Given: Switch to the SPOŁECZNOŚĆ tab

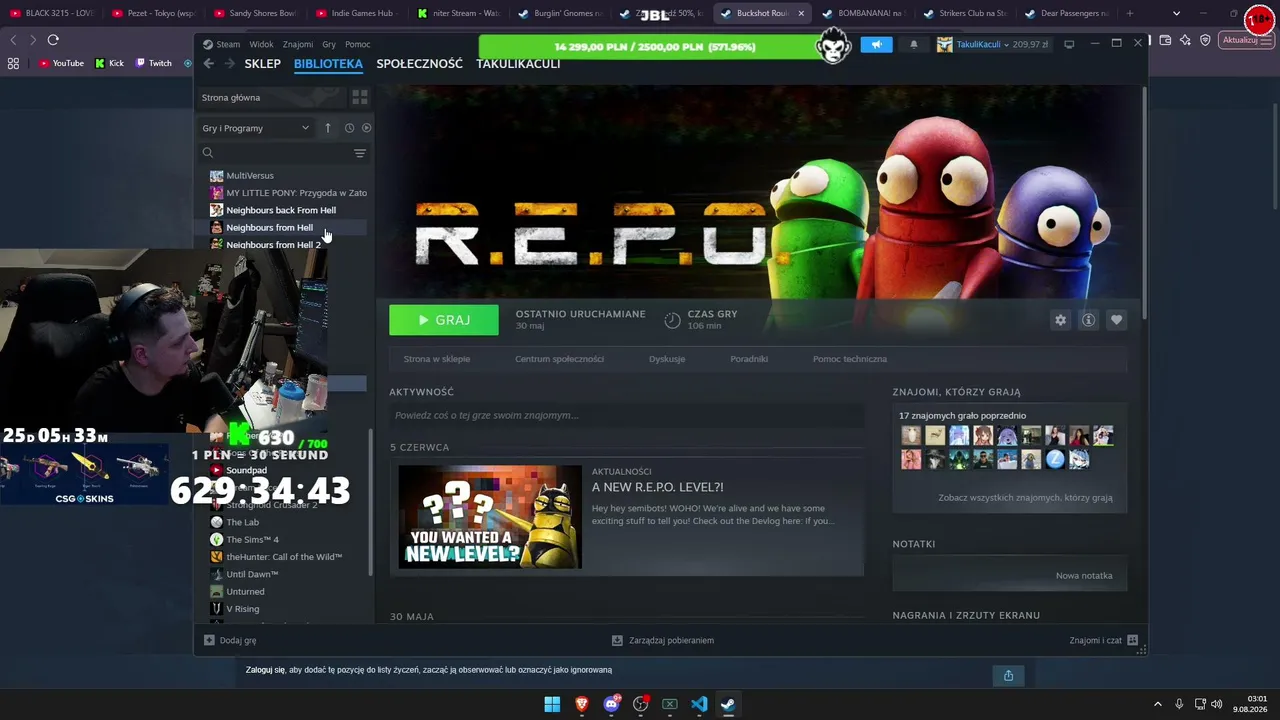Looking at the screenshot, I should (419, 63).
